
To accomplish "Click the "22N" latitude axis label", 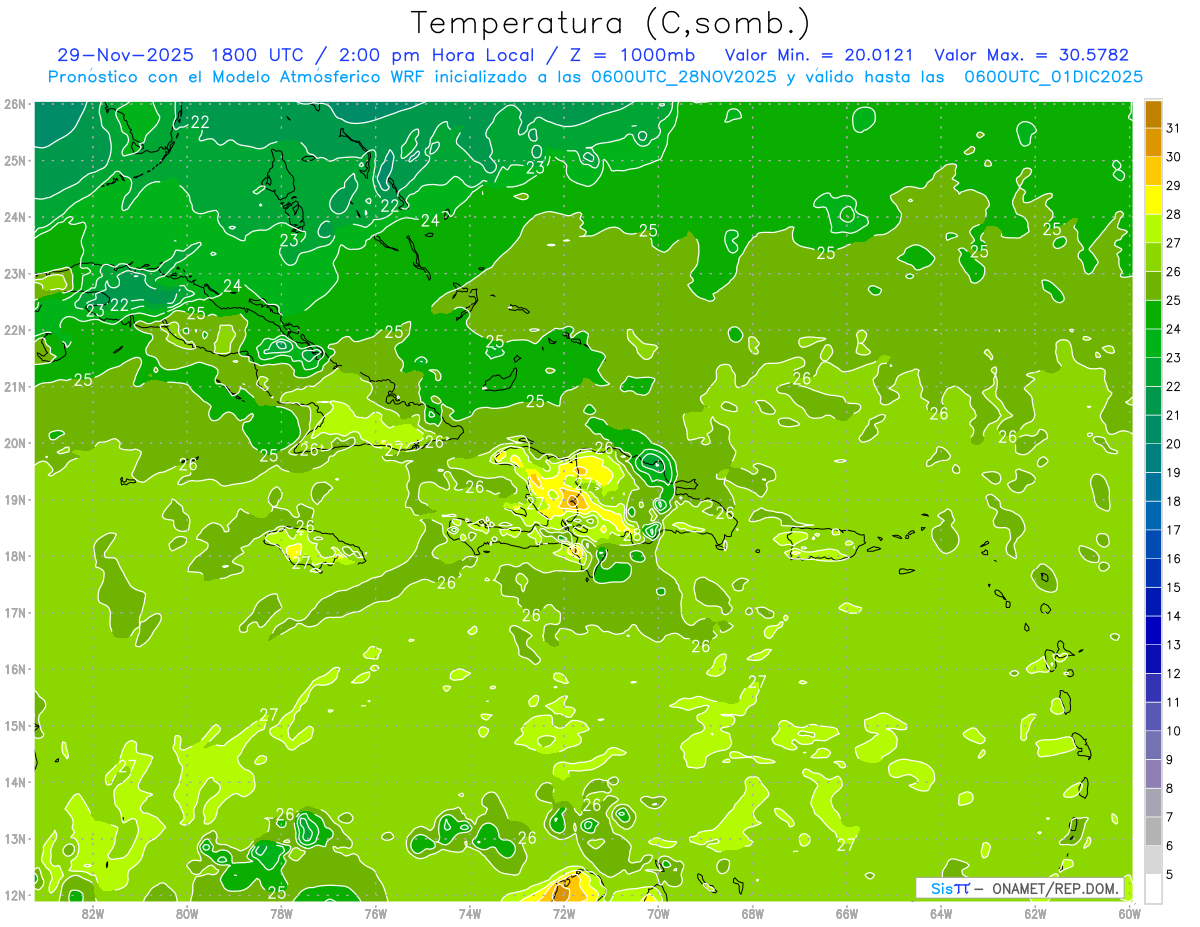I will click(x=14, y=330).
